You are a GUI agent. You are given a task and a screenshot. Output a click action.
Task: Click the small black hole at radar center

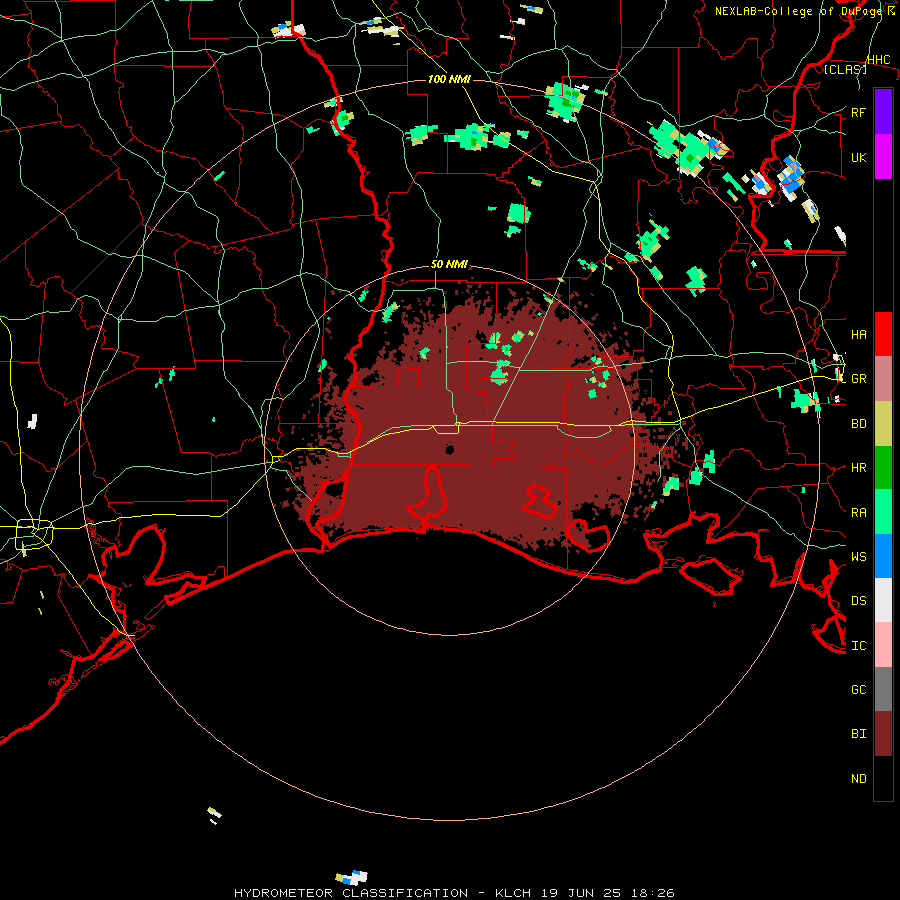point(449,449)
